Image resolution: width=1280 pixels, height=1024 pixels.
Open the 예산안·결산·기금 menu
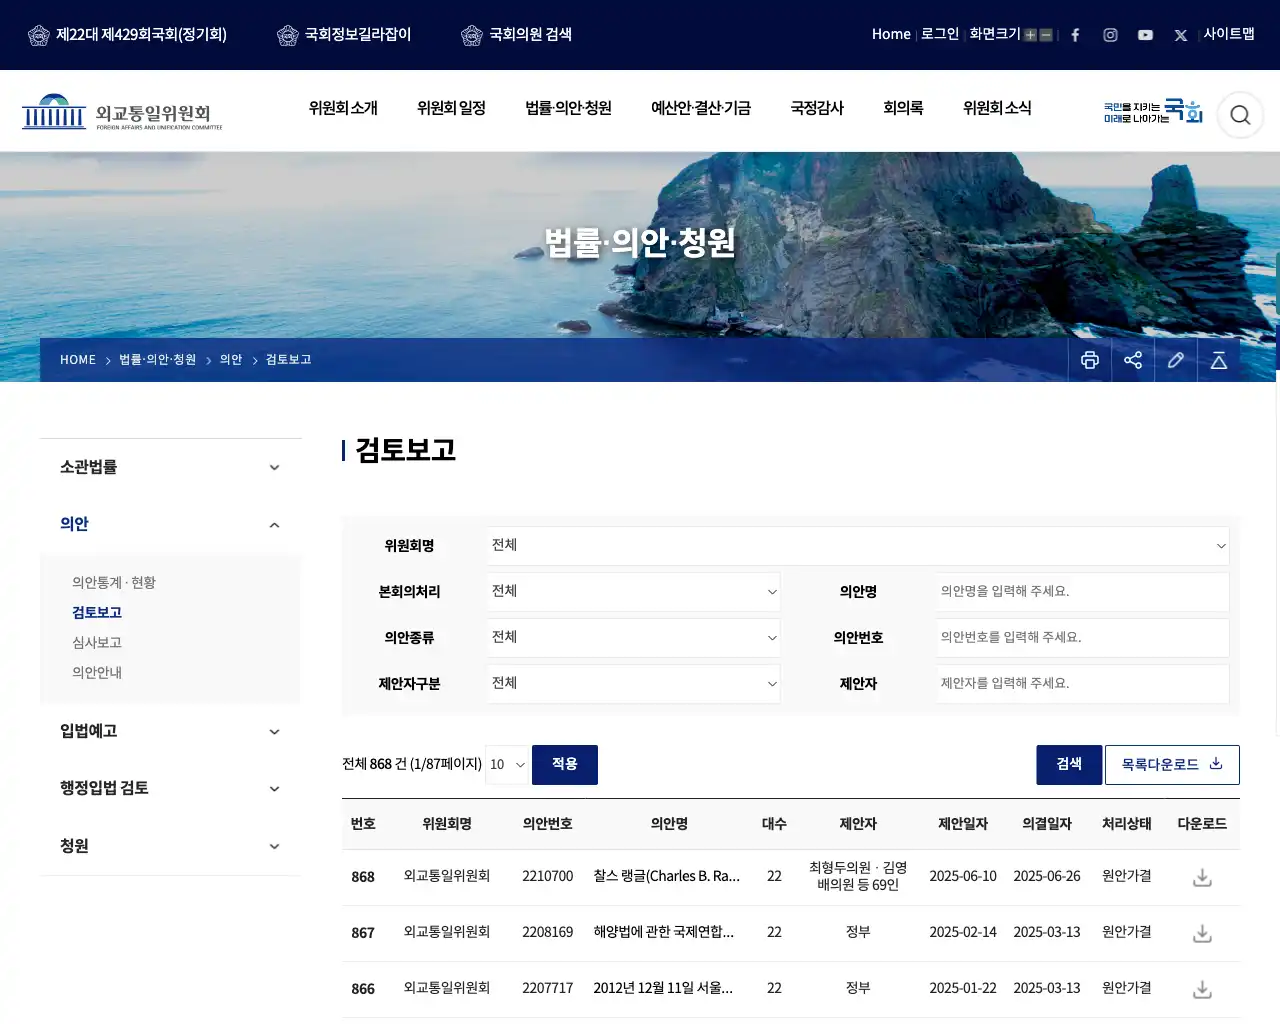(x=701, y=108)
